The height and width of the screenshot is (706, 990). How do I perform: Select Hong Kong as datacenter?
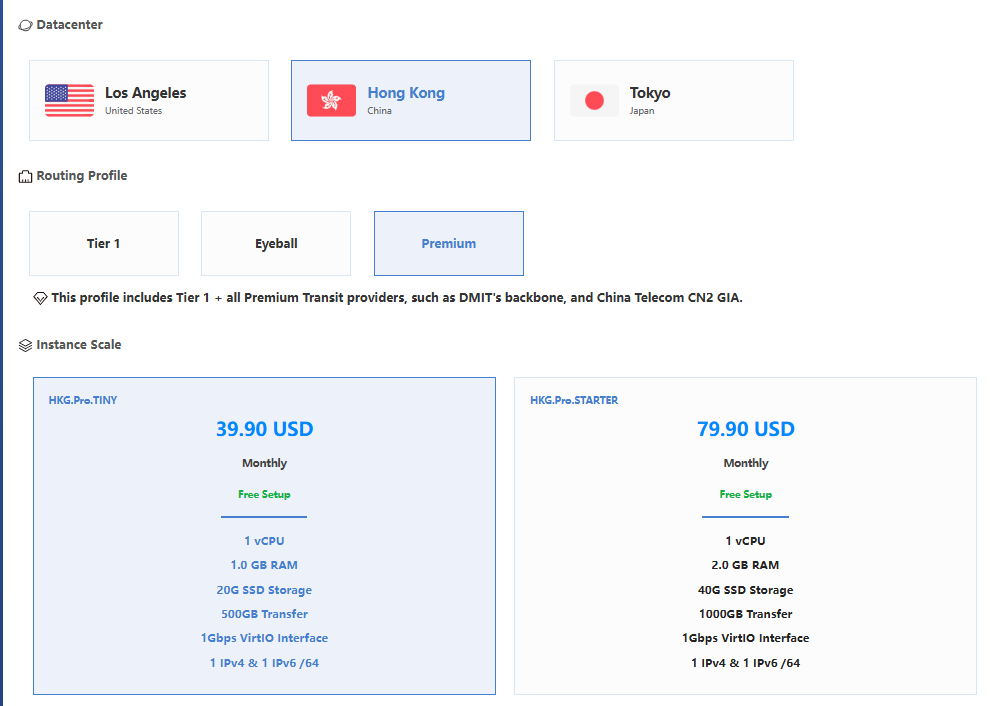(x=410, y=100)
